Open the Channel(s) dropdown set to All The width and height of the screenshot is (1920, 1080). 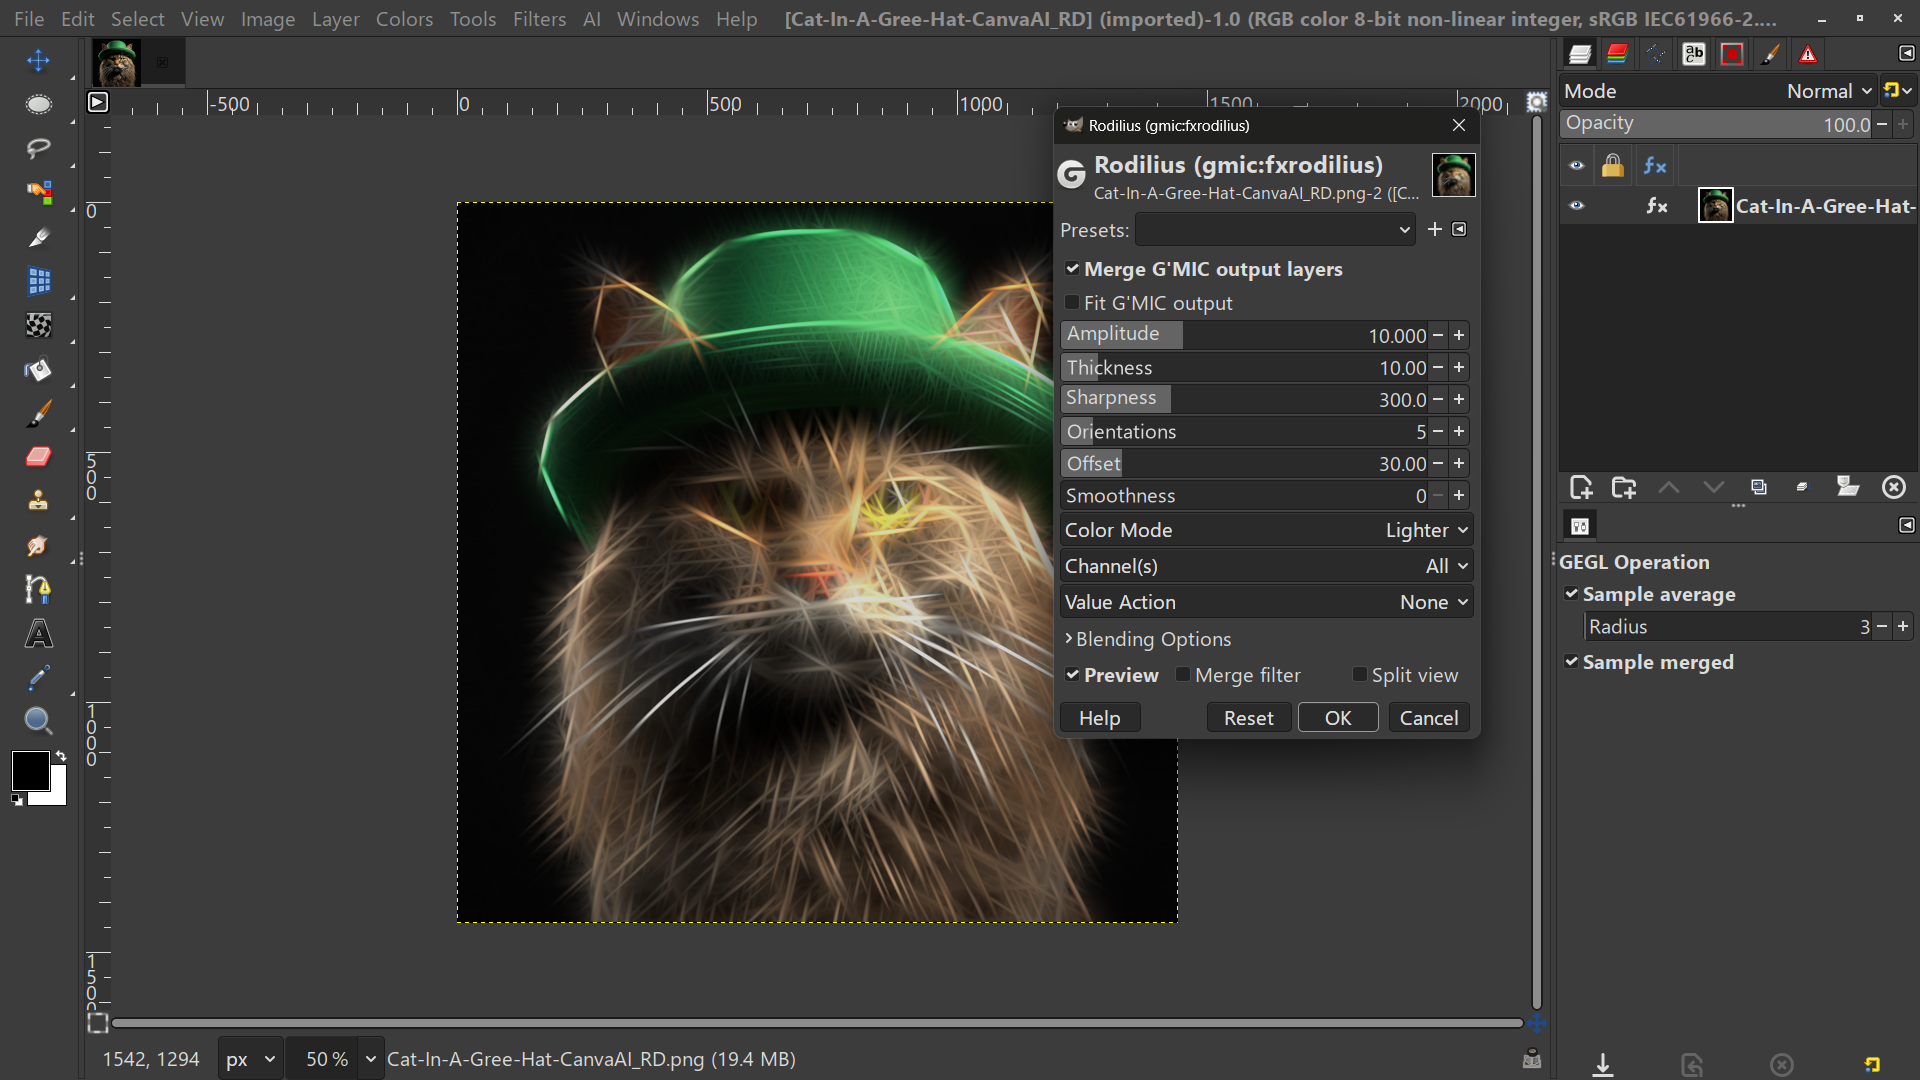pos(1266,566)
